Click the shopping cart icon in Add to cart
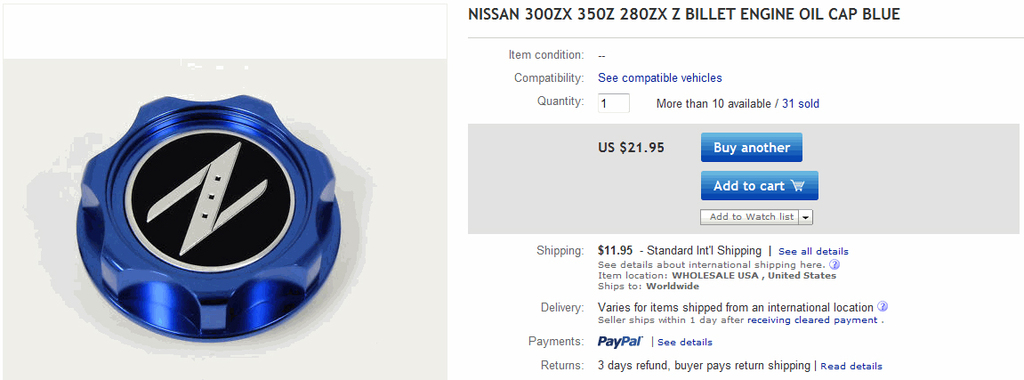This screenshot has height=380, width=1024. point(797,186)
